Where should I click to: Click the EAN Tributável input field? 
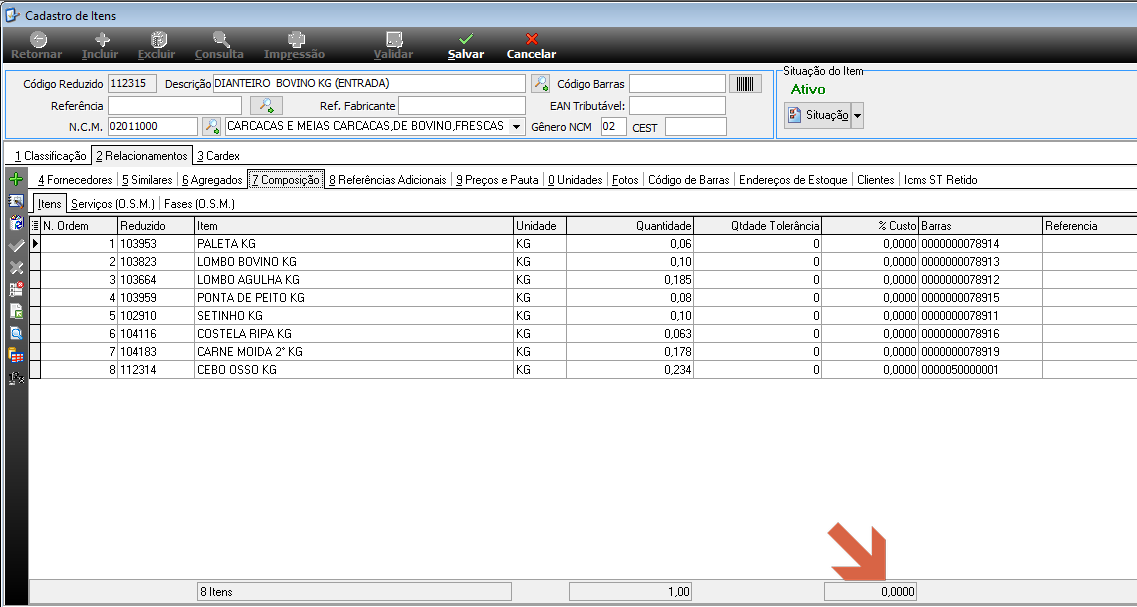(677, 106)
